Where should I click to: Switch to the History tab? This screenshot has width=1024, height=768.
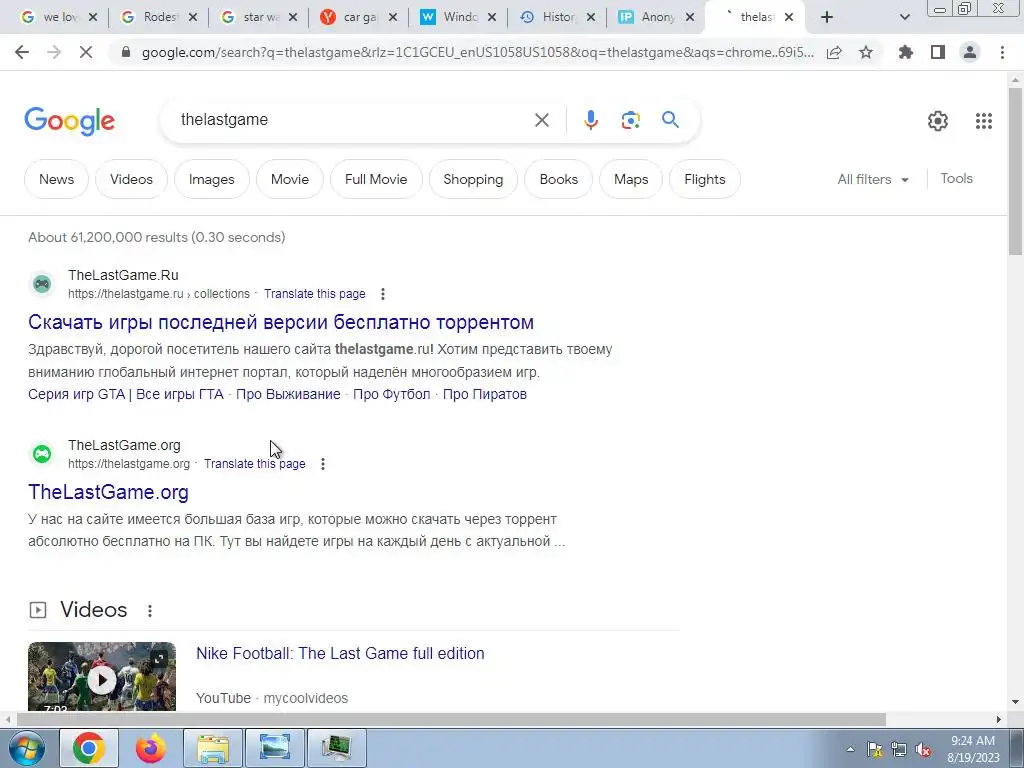coord(558,18)
